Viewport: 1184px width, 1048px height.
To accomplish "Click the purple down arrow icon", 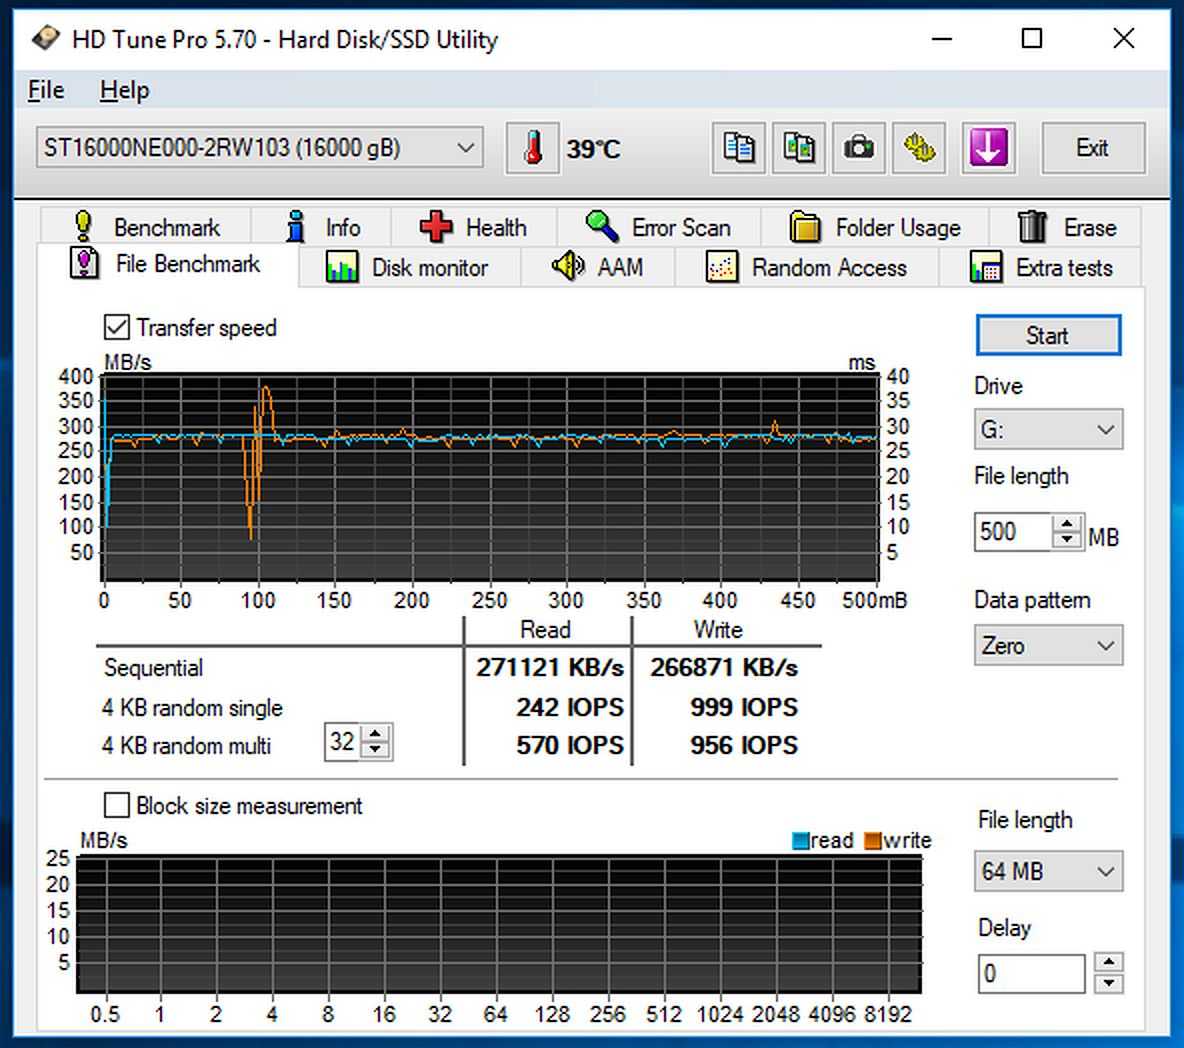I will (988, 149).
